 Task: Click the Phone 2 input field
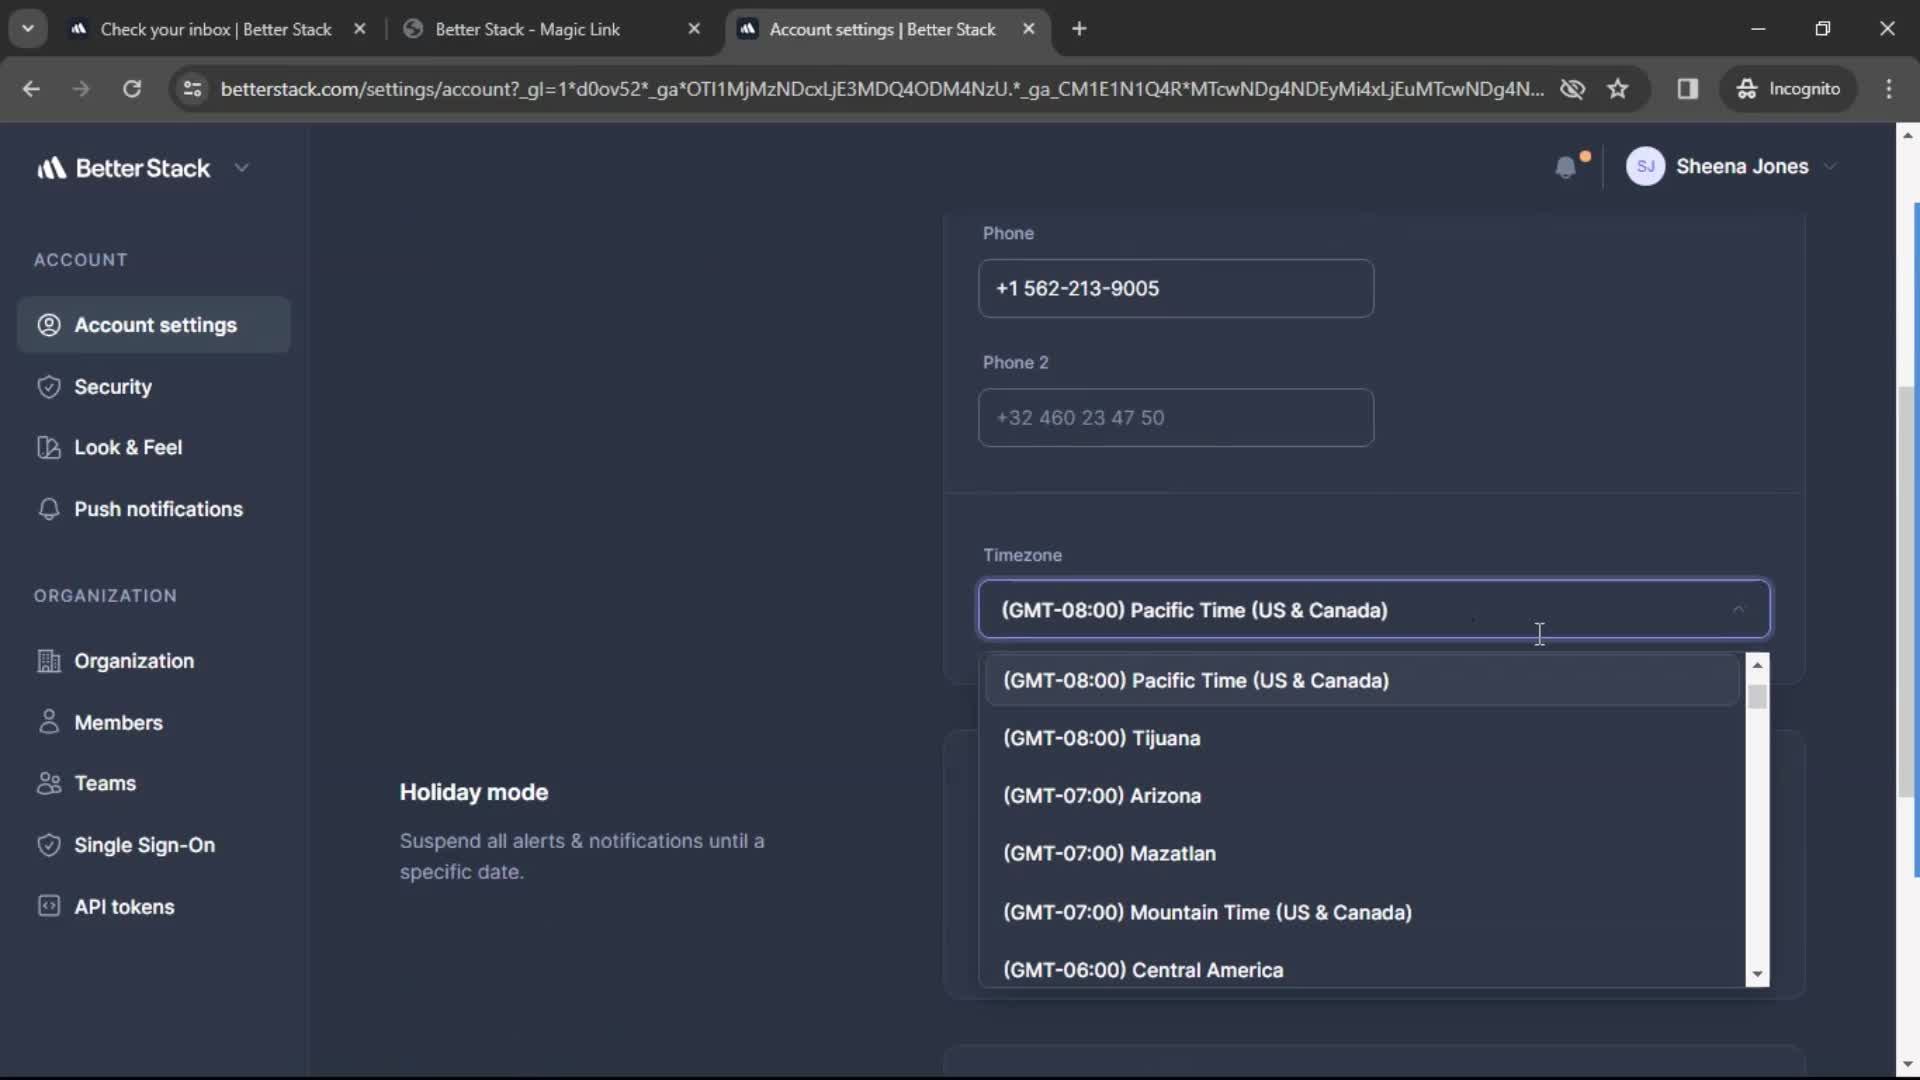(1178, 417)
